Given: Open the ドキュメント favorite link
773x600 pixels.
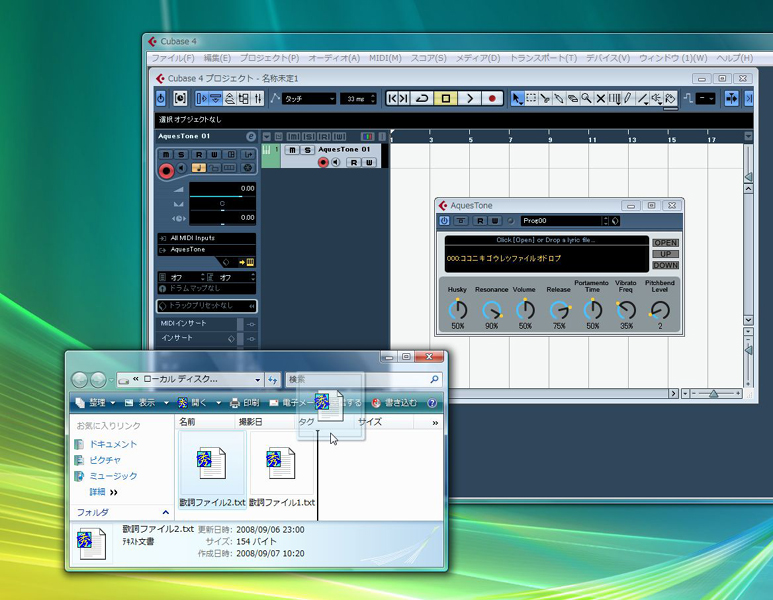Looking at the screenshot, I should point(113,444).
